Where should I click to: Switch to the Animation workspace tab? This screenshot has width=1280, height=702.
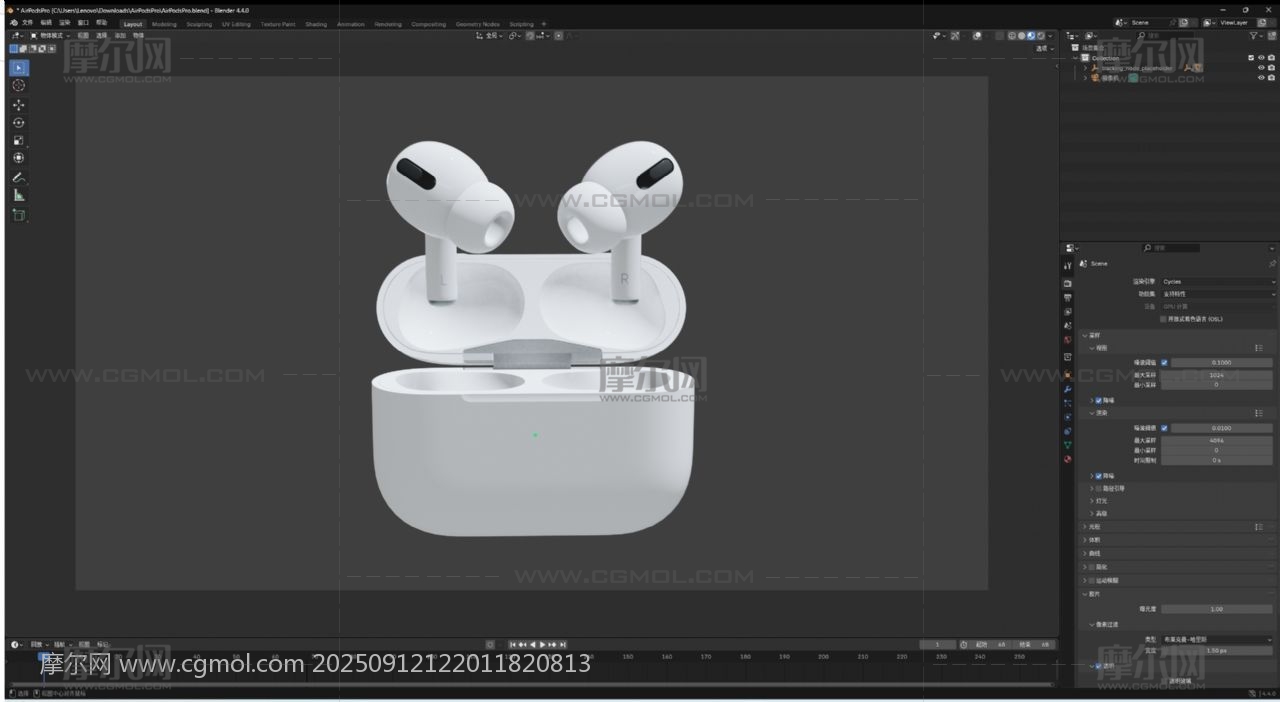(x=351, y=24)
